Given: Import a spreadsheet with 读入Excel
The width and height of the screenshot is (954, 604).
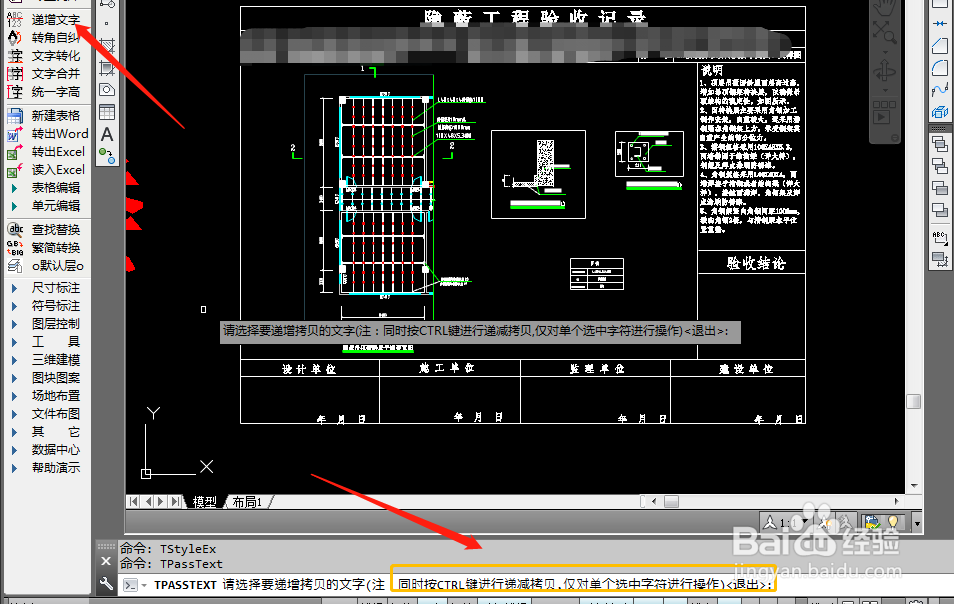Looking at the screenshot, I should (46, 170).
